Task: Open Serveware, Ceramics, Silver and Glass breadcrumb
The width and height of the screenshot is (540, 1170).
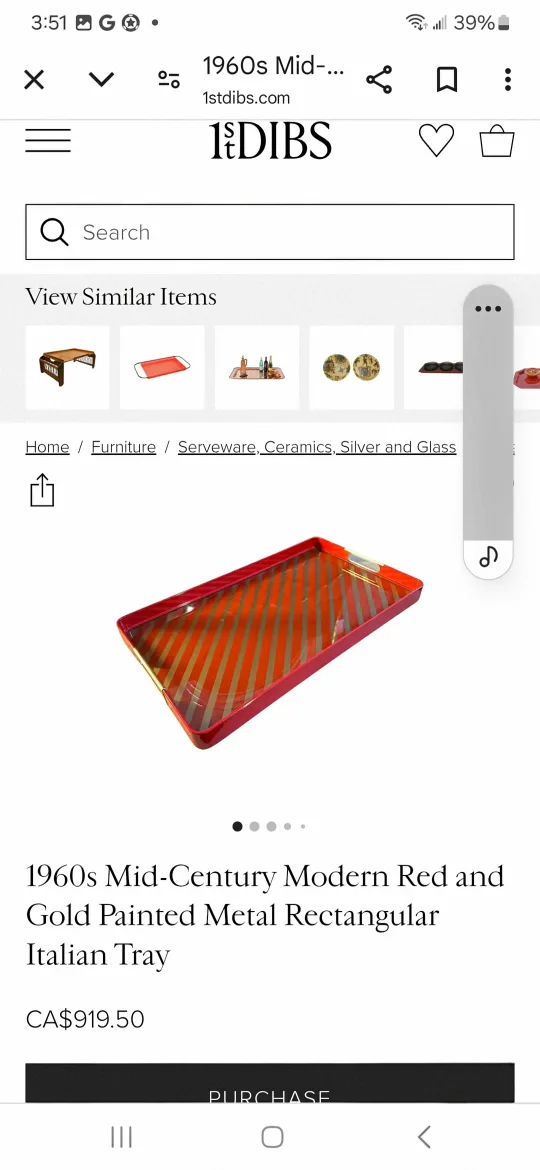Action: coord(317,447)
